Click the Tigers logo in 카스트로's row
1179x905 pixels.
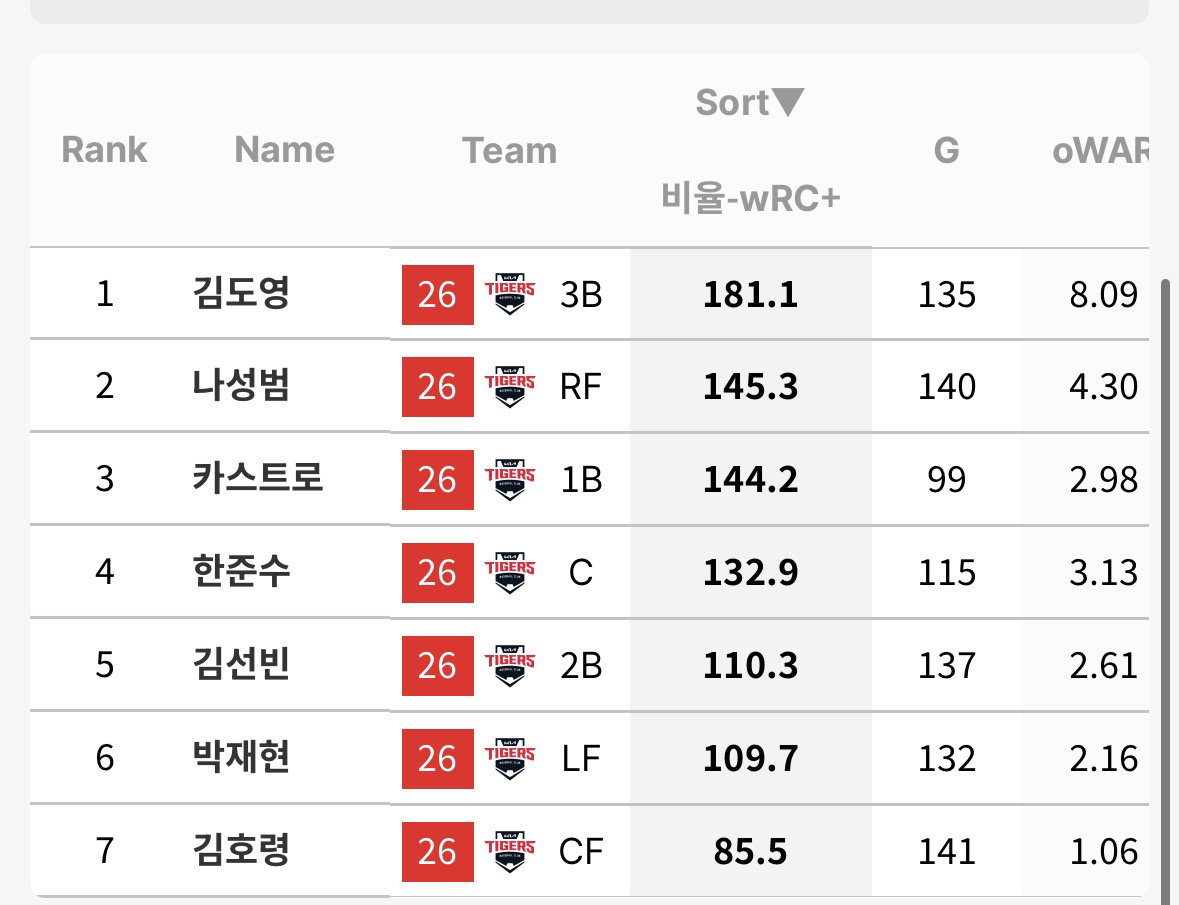[x=509, y=480]
